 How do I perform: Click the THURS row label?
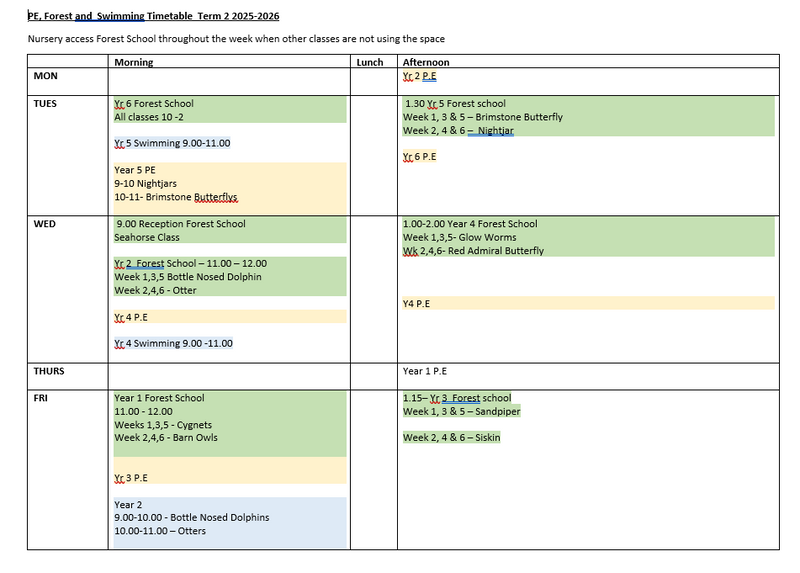[x=49, y=371]
